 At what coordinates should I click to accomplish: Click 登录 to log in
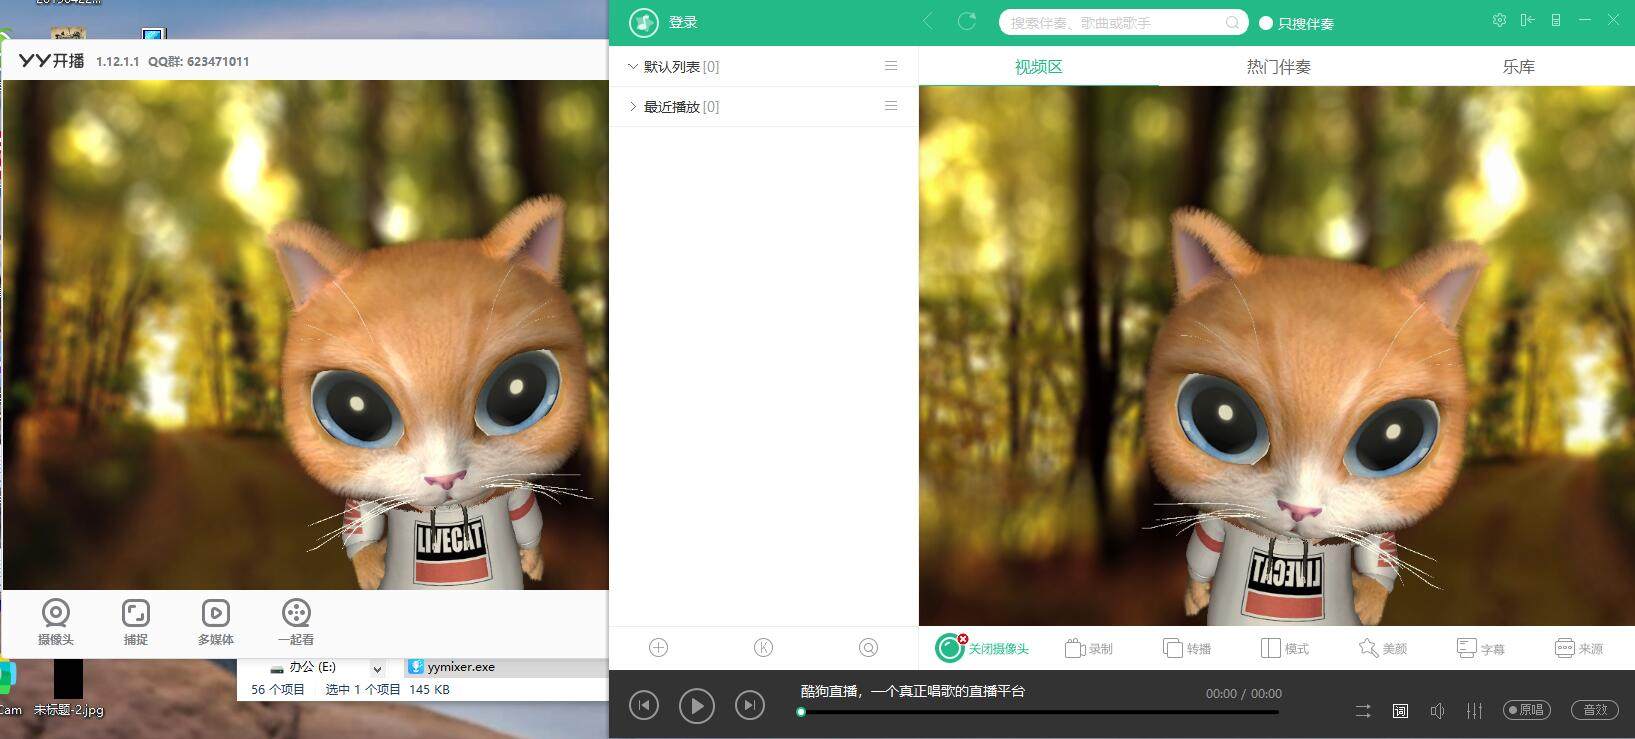tap(683, 22)
